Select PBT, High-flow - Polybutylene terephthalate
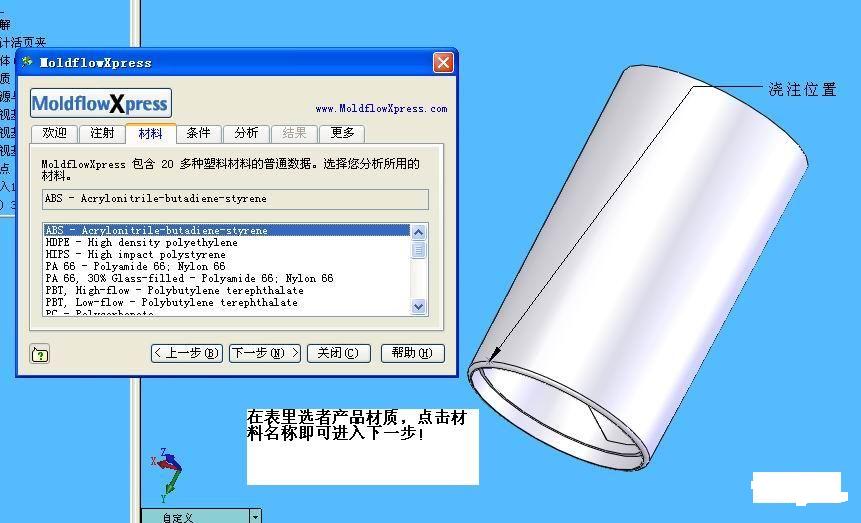 pos(227,291)
